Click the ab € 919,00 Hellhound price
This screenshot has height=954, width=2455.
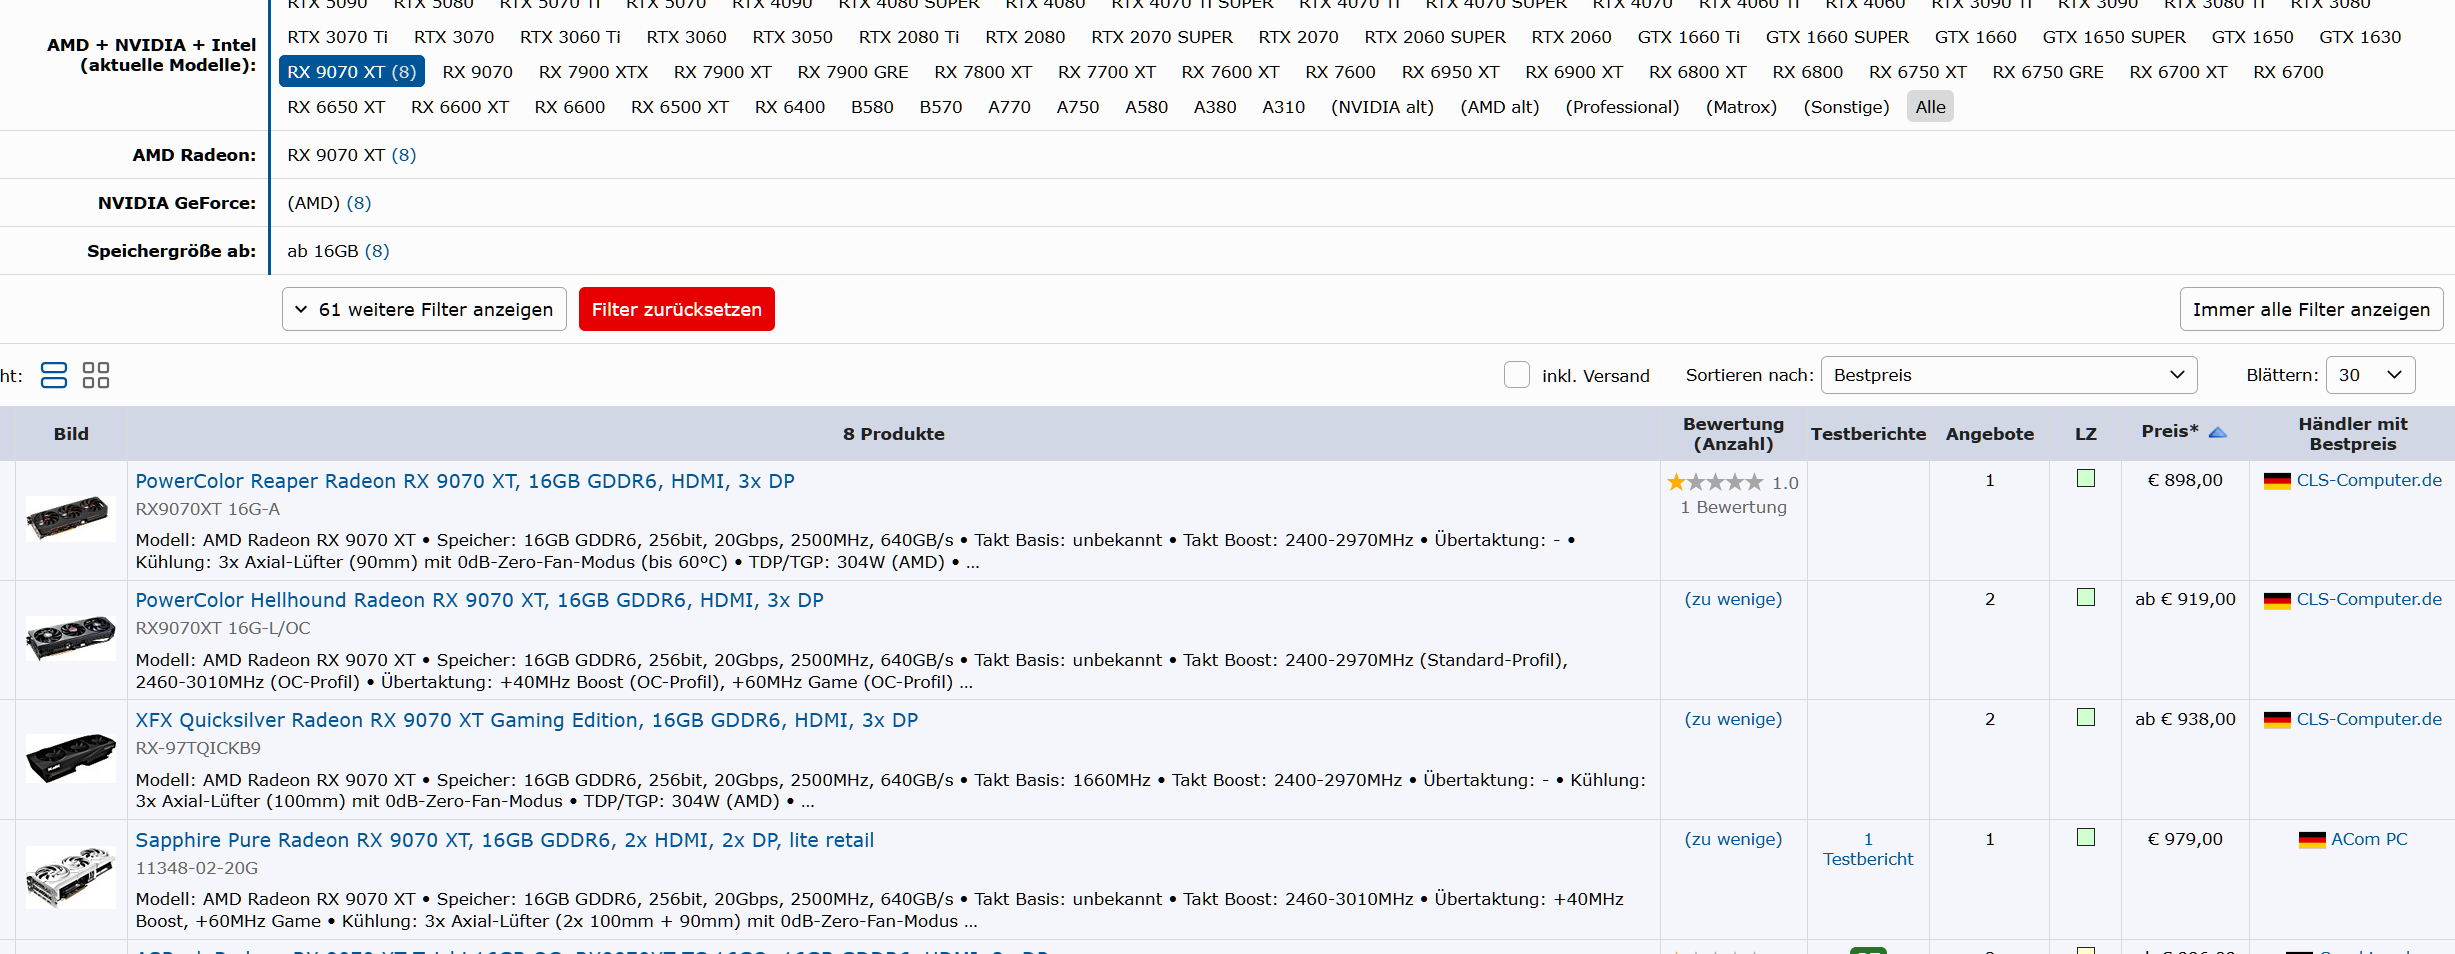[x=2185, y=599]
